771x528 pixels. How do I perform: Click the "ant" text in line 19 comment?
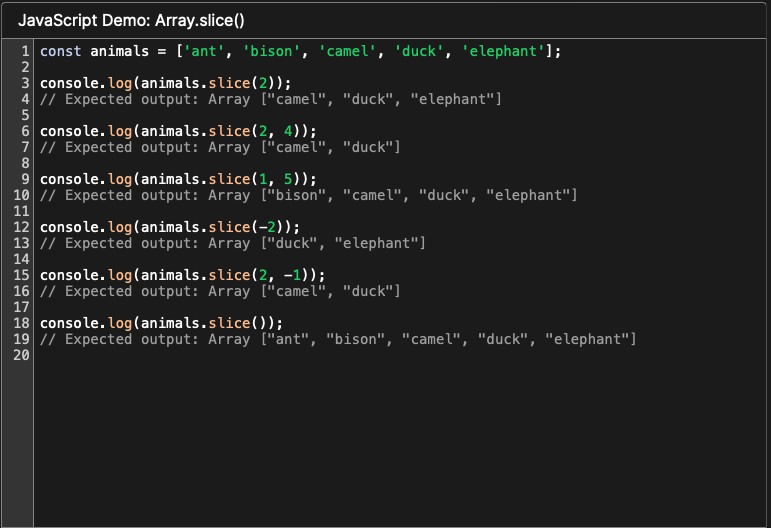(288, 339)
